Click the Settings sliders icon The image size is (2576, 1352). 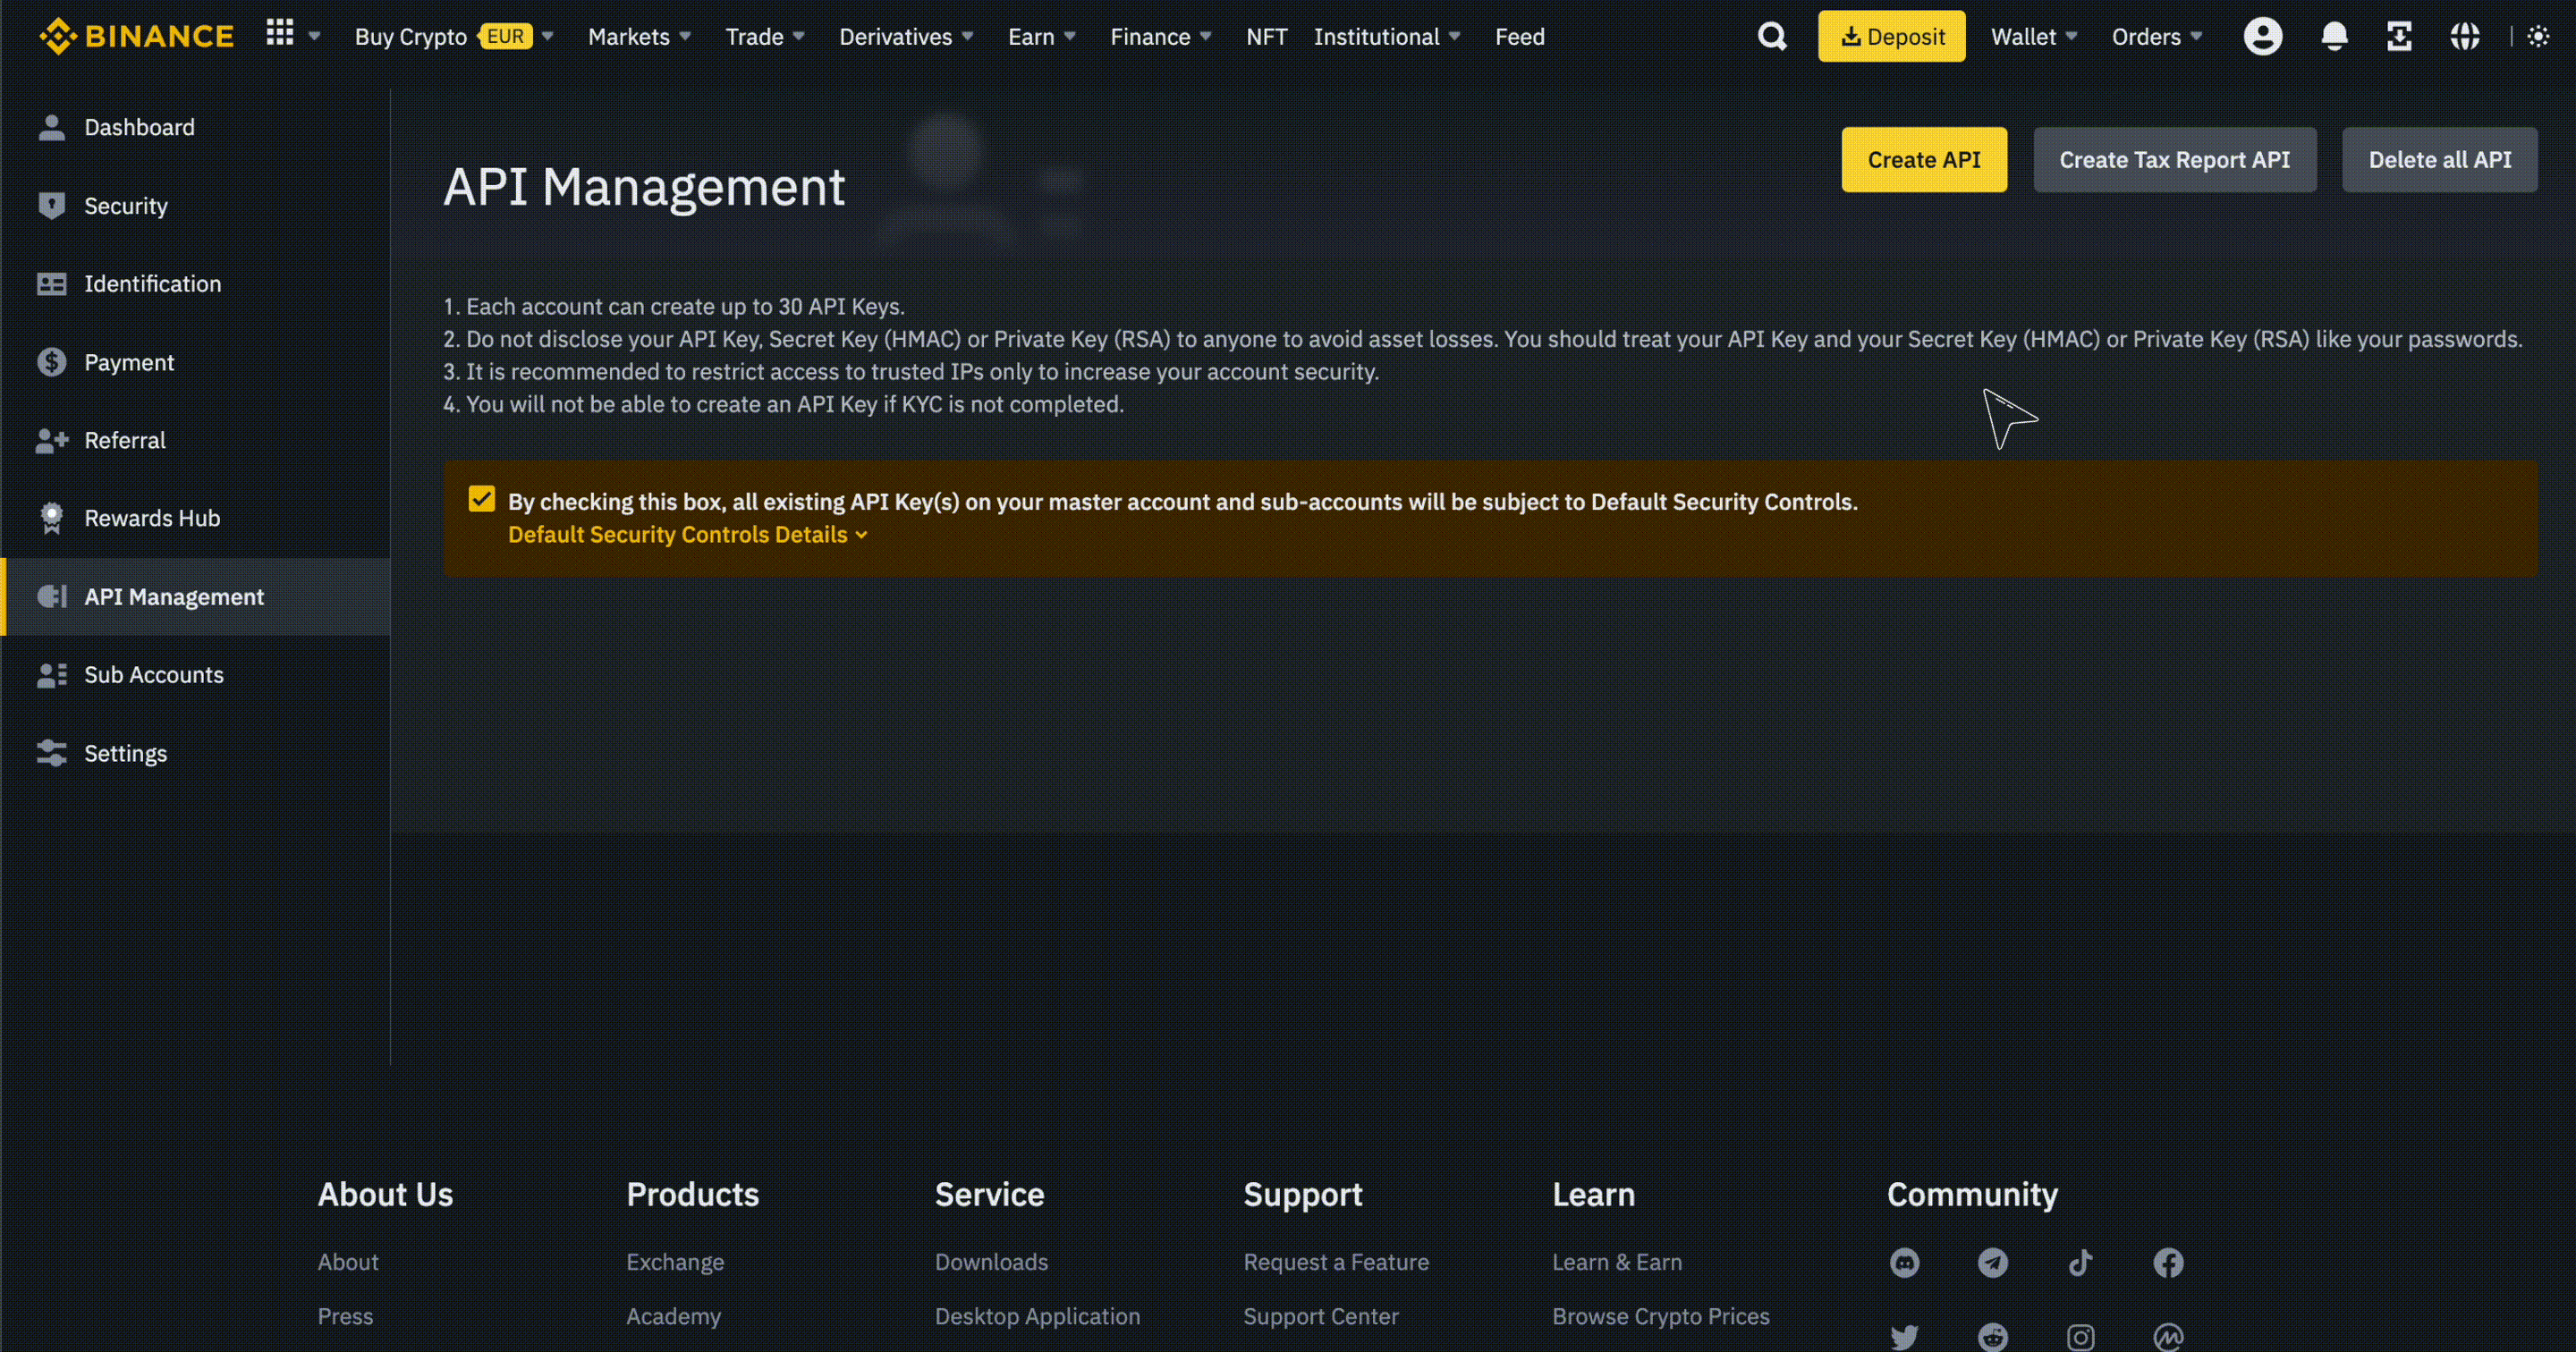pos(51,753)
